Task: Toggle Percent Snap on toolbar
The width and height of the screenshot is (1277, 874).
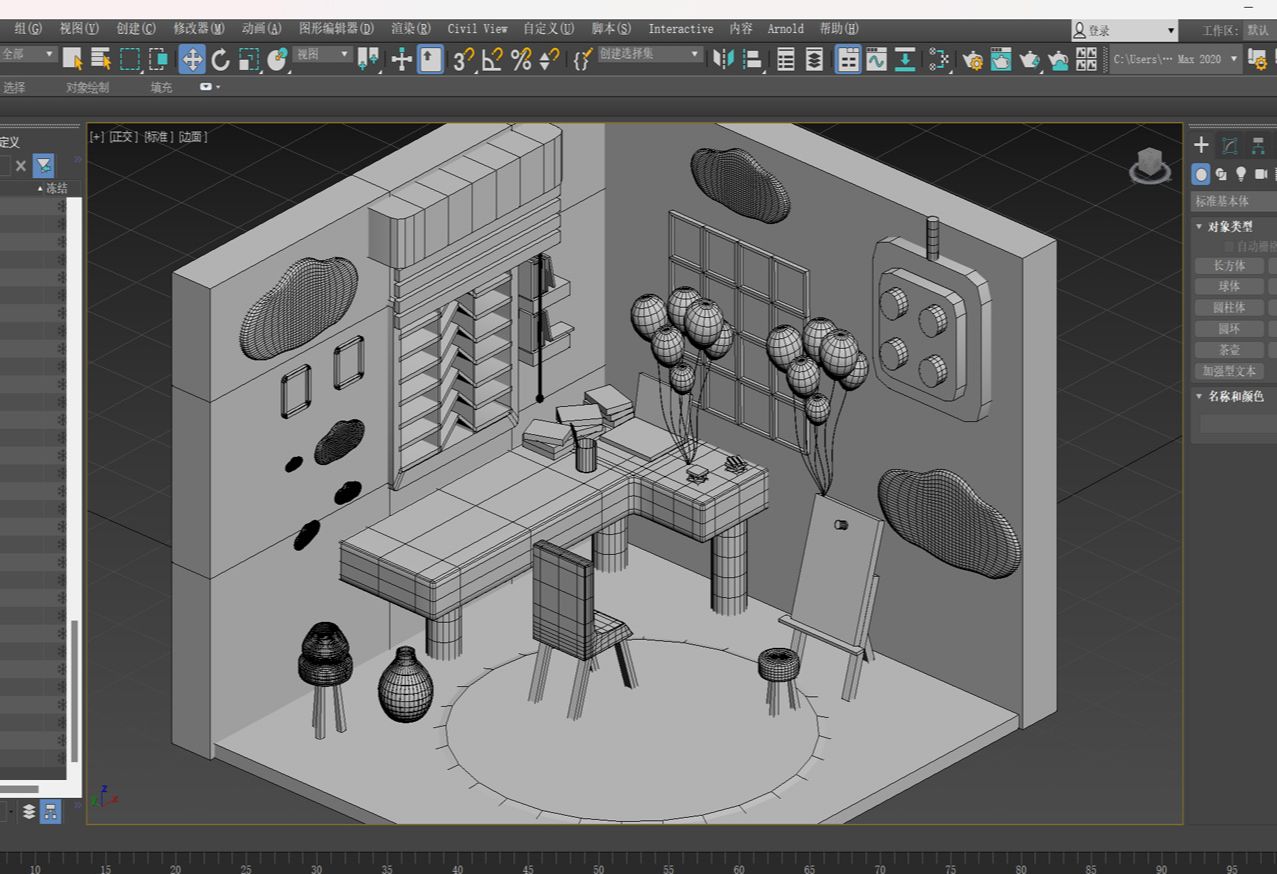Action: [x=521, y=59]
